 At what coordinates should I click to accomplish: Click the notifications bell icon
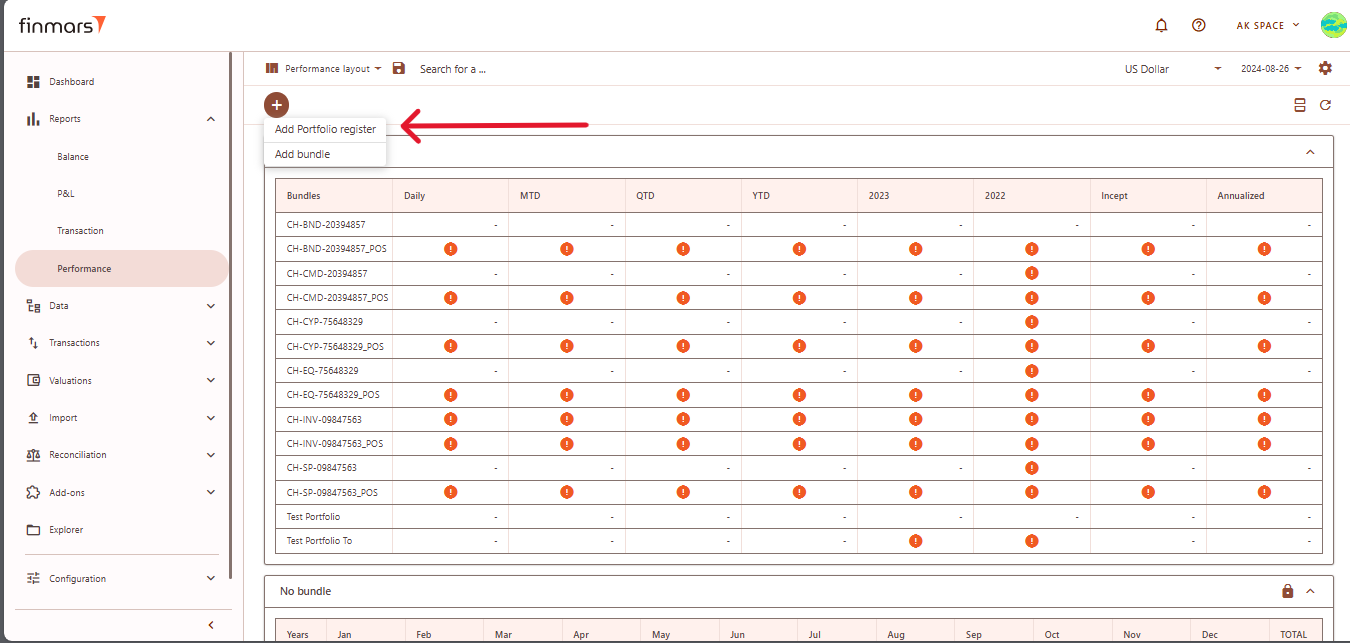[1161, 26]
